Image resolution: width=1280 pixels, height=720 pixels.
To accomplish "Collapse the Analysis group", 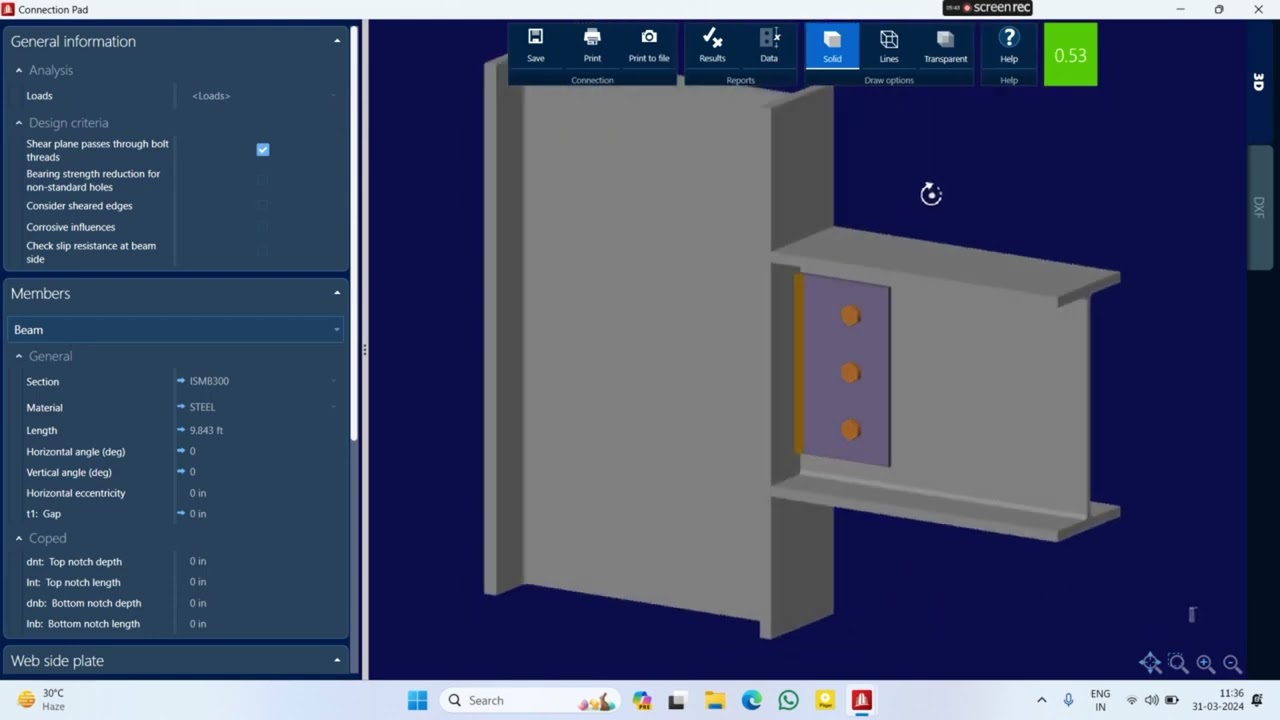I will (18, 71).
